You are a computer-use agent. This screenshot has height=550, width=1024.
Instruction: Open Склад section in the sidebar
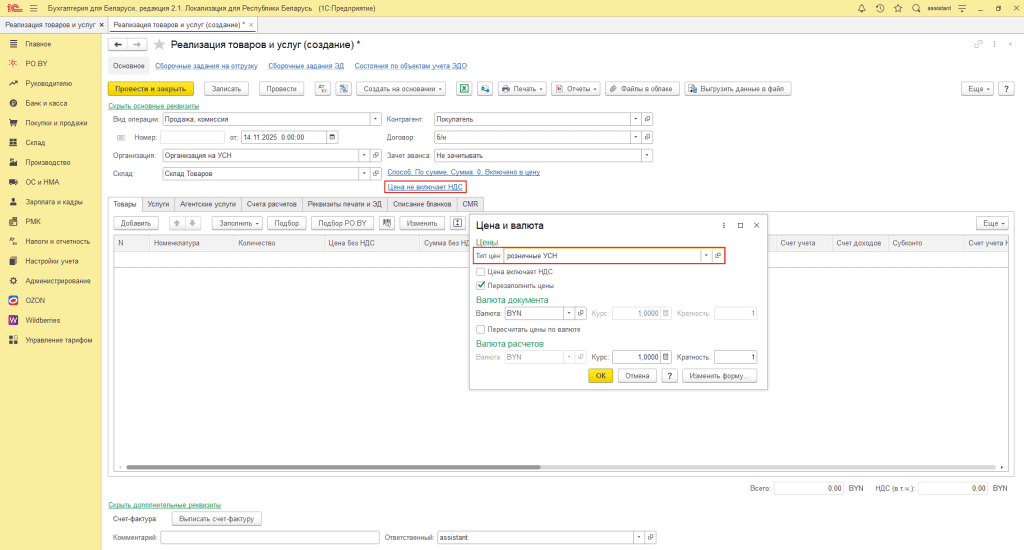[x=36, y=143]
